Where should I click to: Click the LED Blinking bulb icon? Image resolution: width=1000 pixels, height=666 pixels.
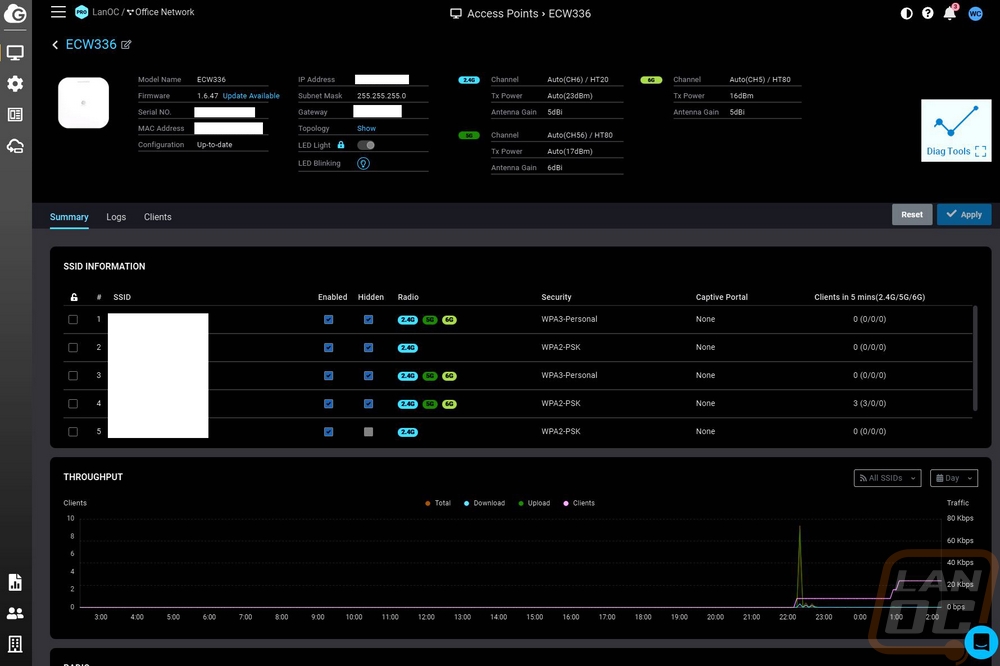tap(364, 163)
